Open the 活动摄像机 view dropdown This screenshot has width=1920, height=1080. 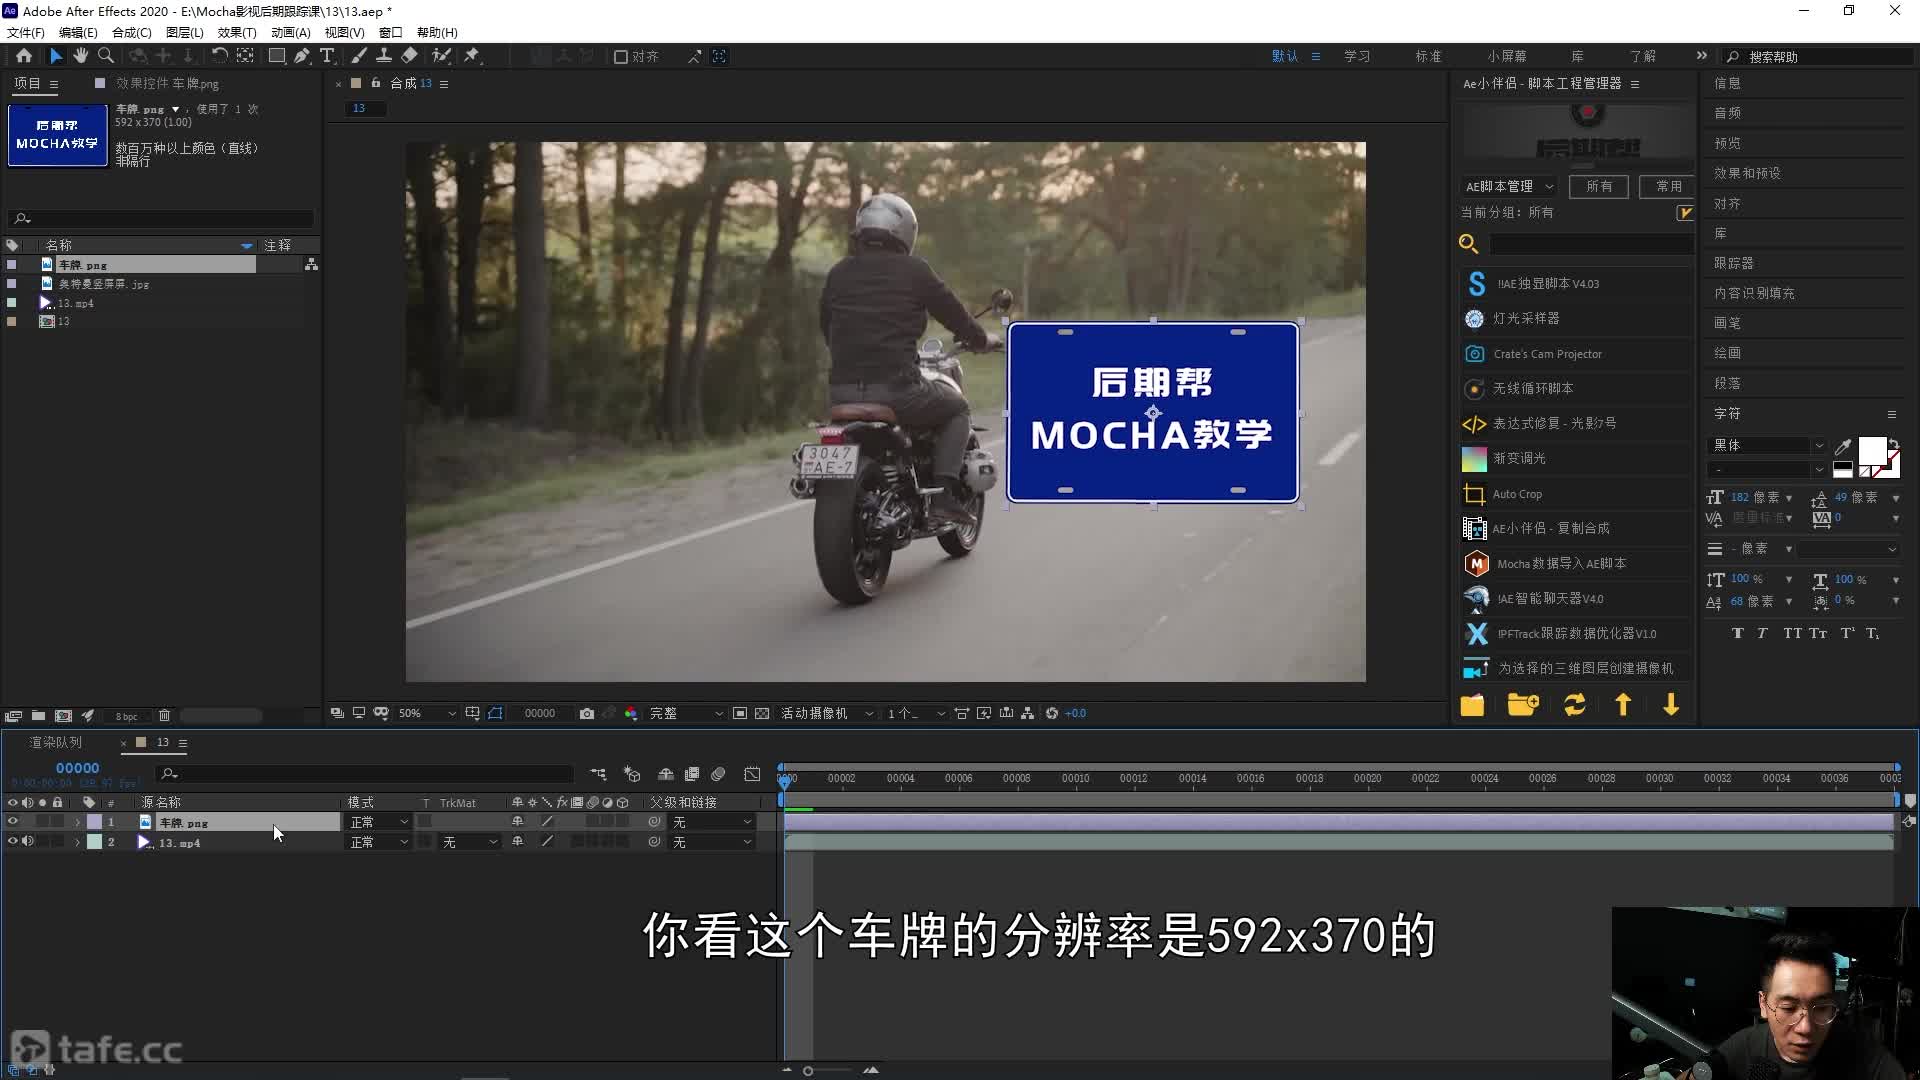(x=827, y=713)
